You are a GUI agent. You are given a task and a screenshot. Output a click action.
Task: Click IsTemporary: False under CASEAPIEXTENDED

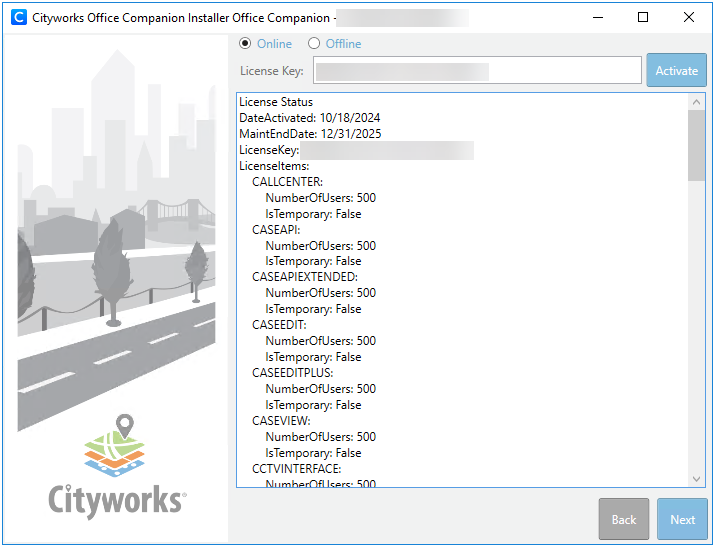(313, 309)
